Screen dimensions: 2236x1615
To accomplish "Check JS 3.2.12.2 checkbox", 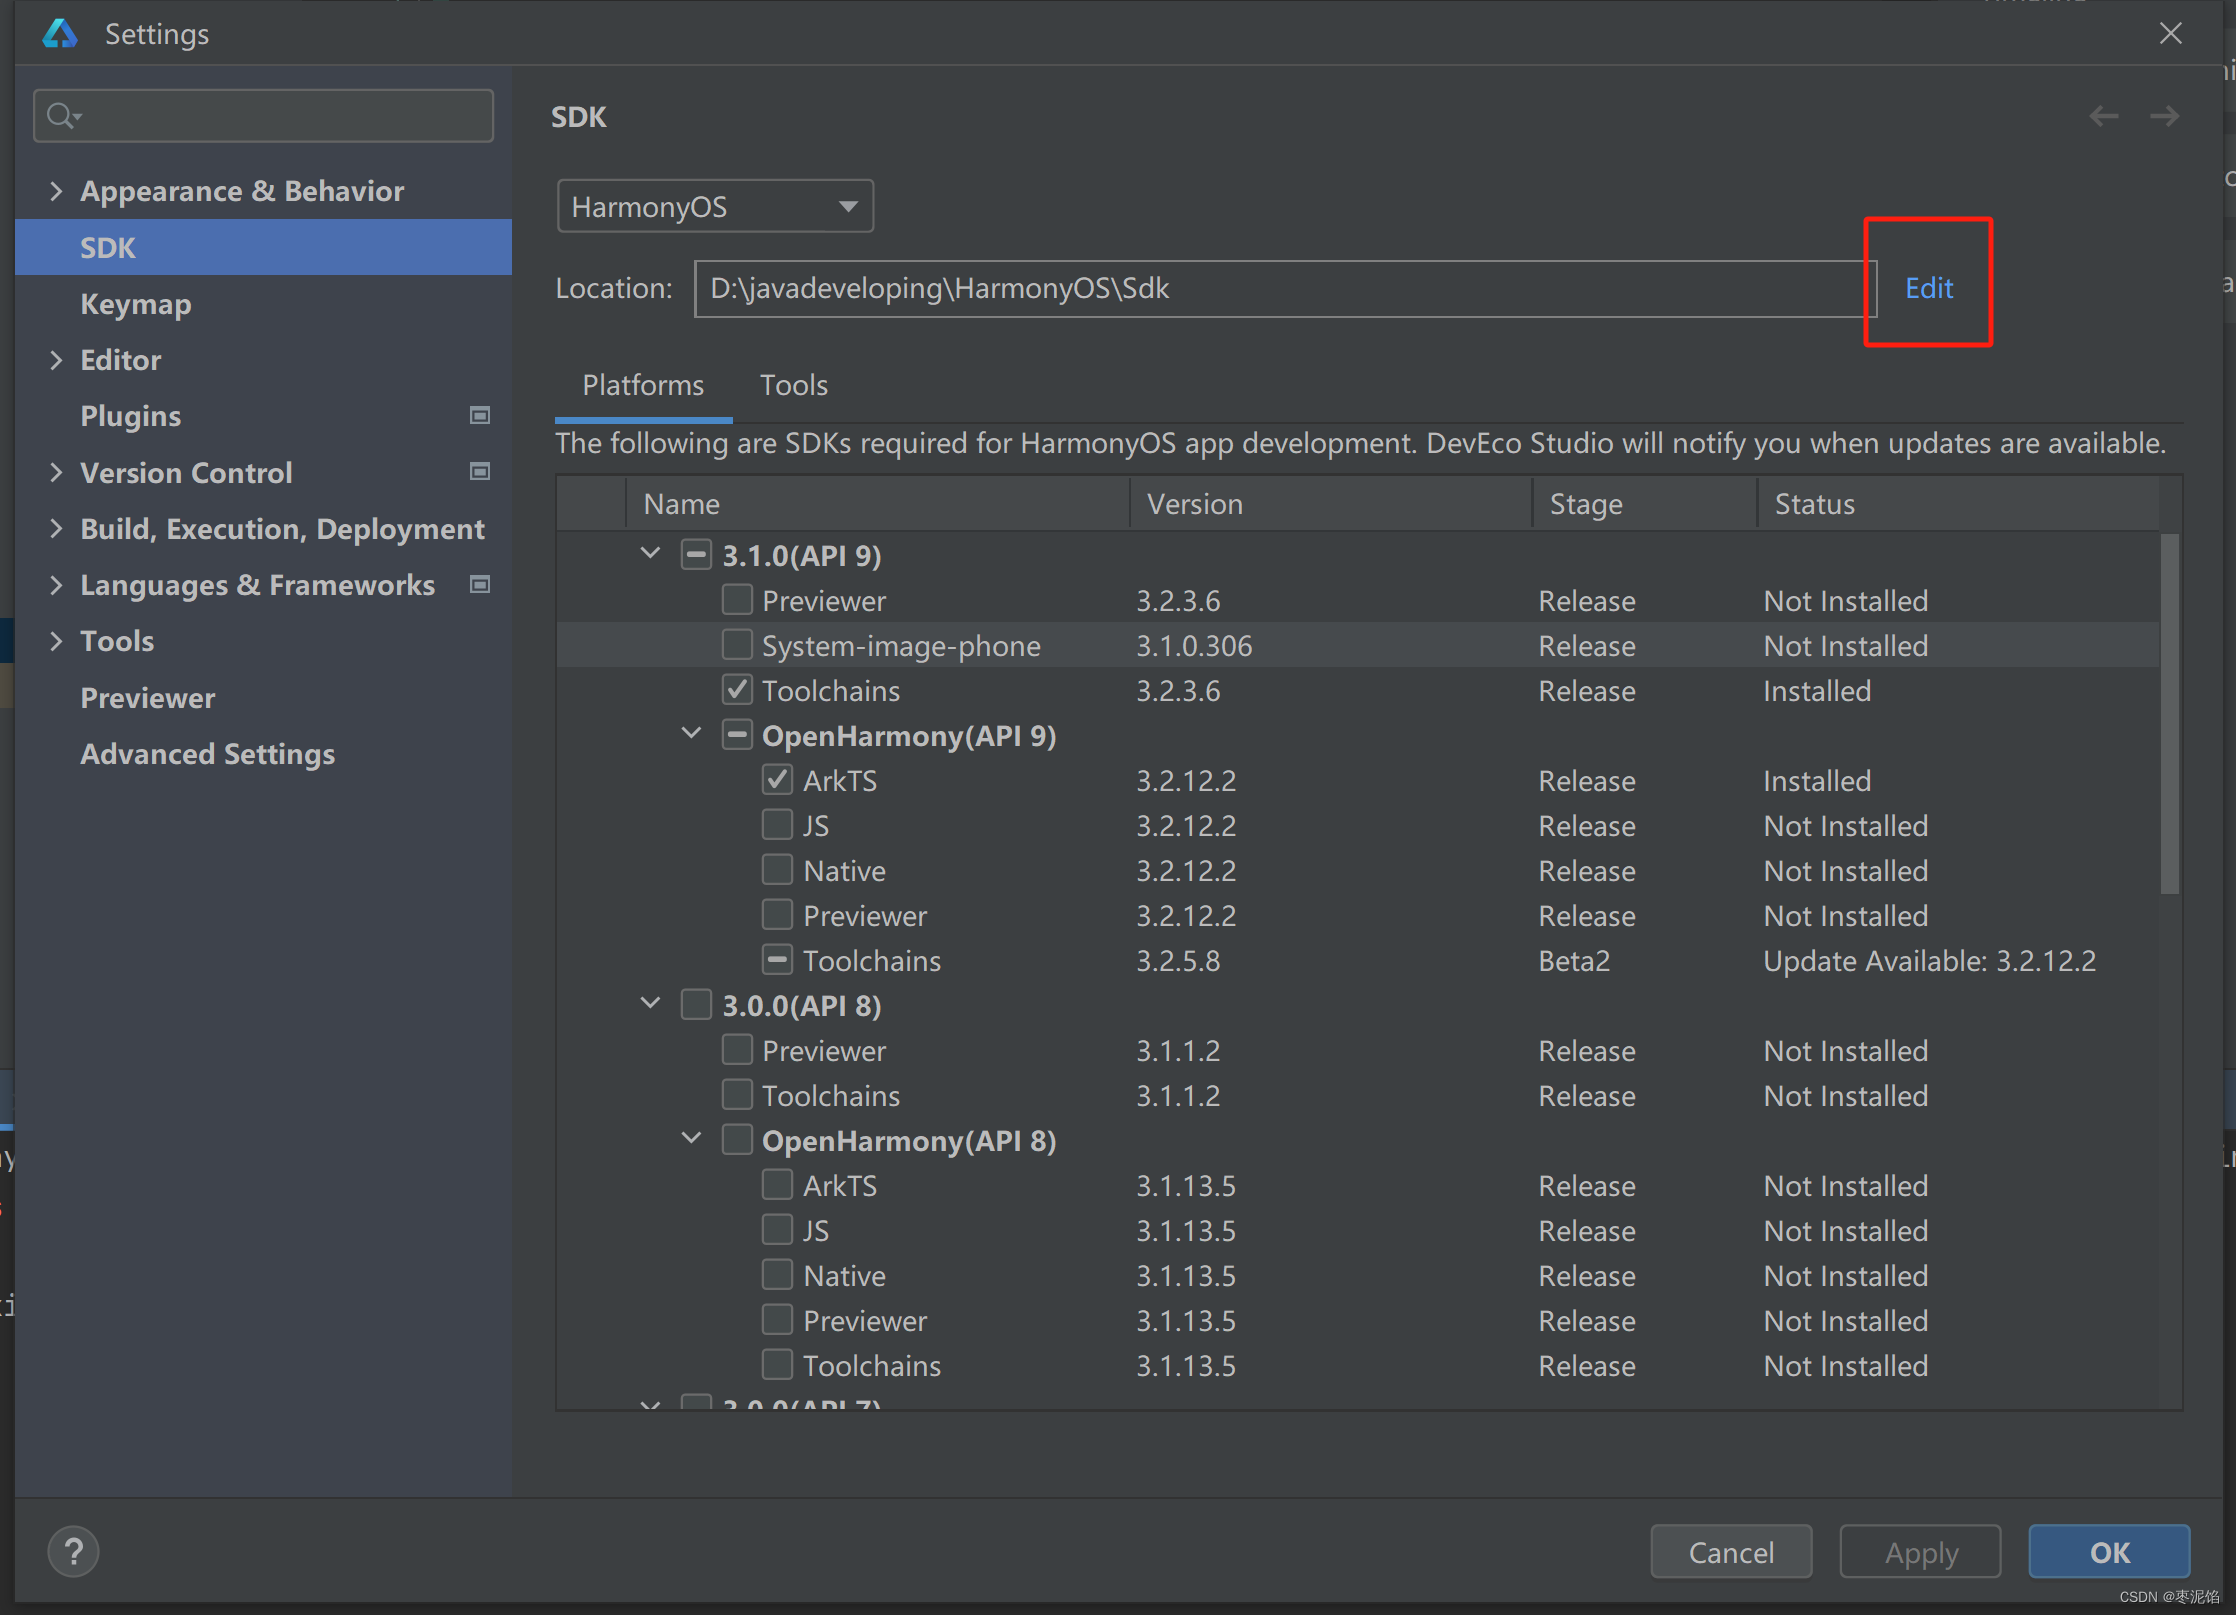I will [777, 824].
